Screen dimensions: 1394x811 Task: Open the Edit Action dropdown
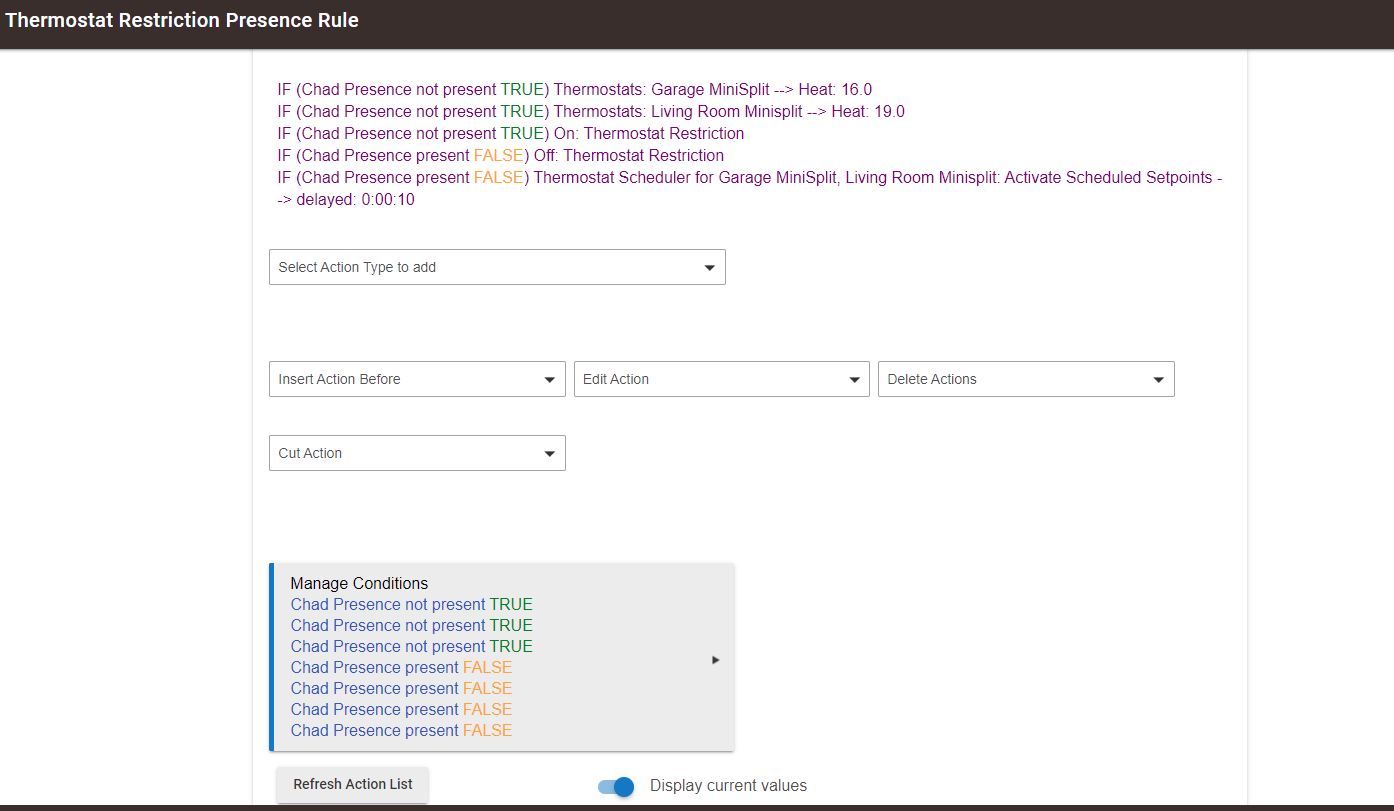[721, 379]
